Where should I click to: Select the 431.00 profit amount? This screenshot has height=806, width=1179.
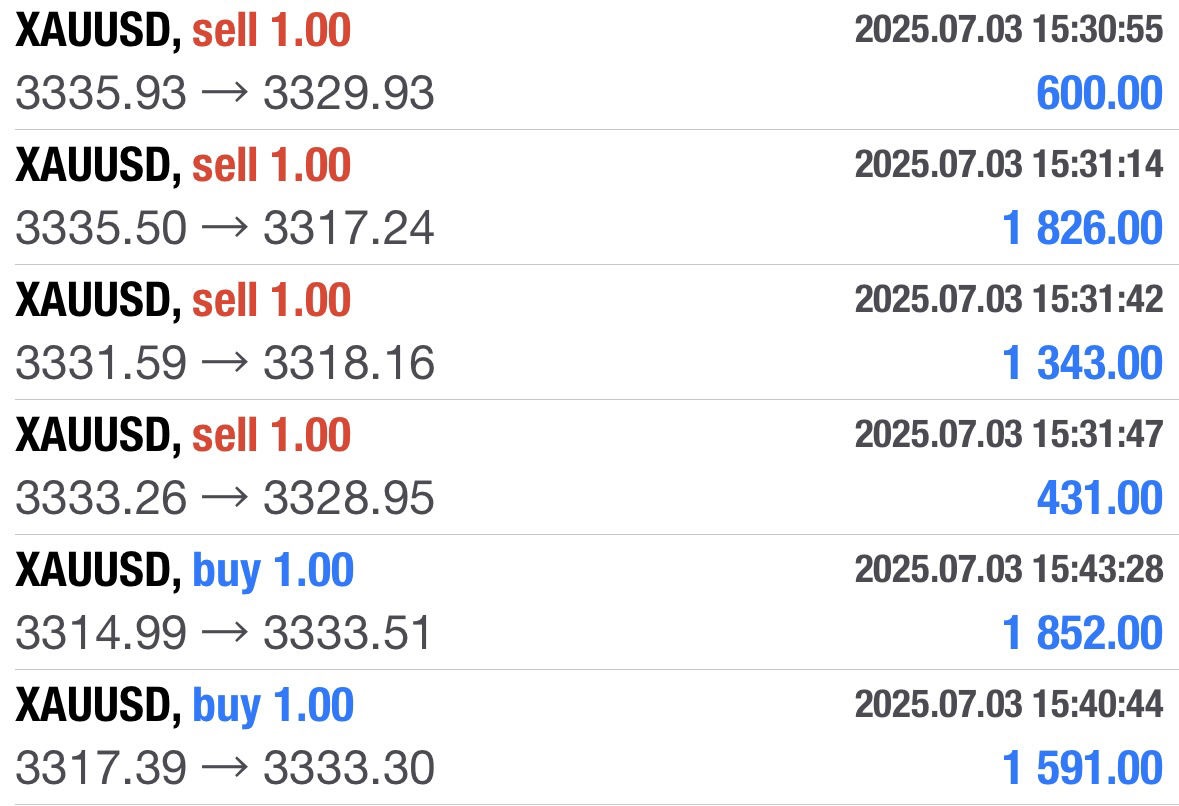click(1100, 498)
